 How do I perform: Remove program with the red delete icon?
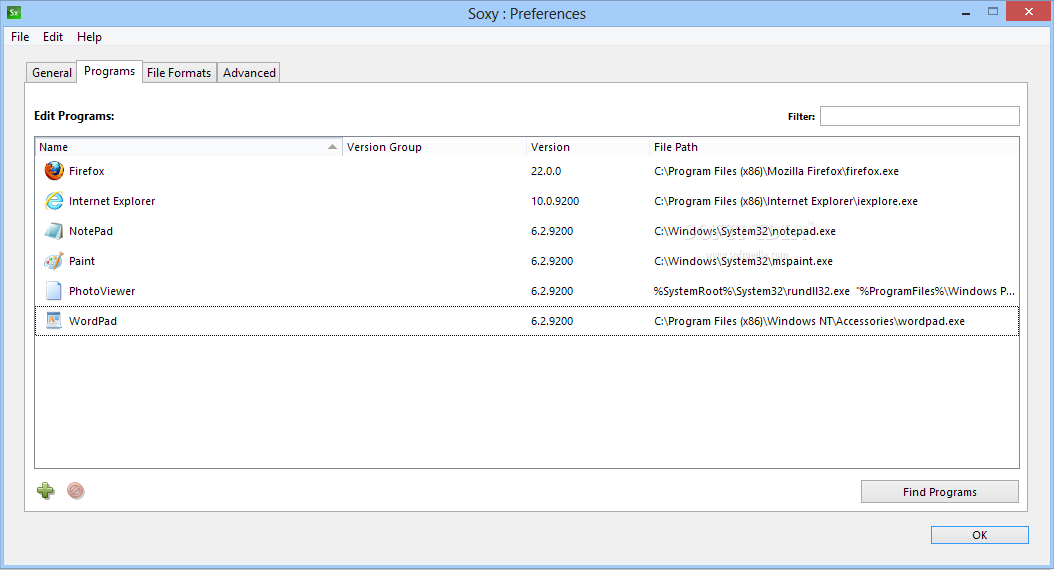coord(75,491)
